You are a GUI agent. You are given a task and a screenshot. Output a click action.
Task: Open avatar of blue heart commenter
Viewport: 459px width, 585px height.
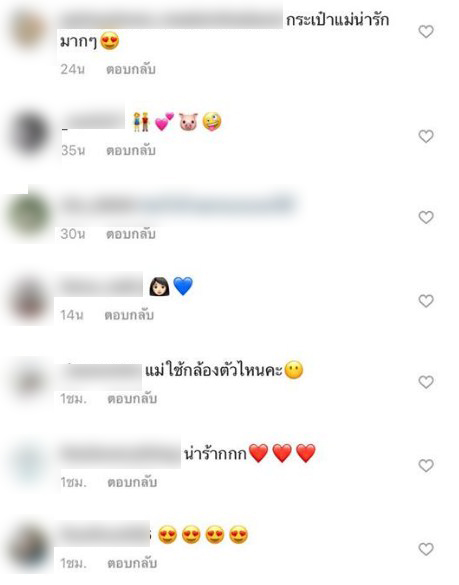click(30, 301)
